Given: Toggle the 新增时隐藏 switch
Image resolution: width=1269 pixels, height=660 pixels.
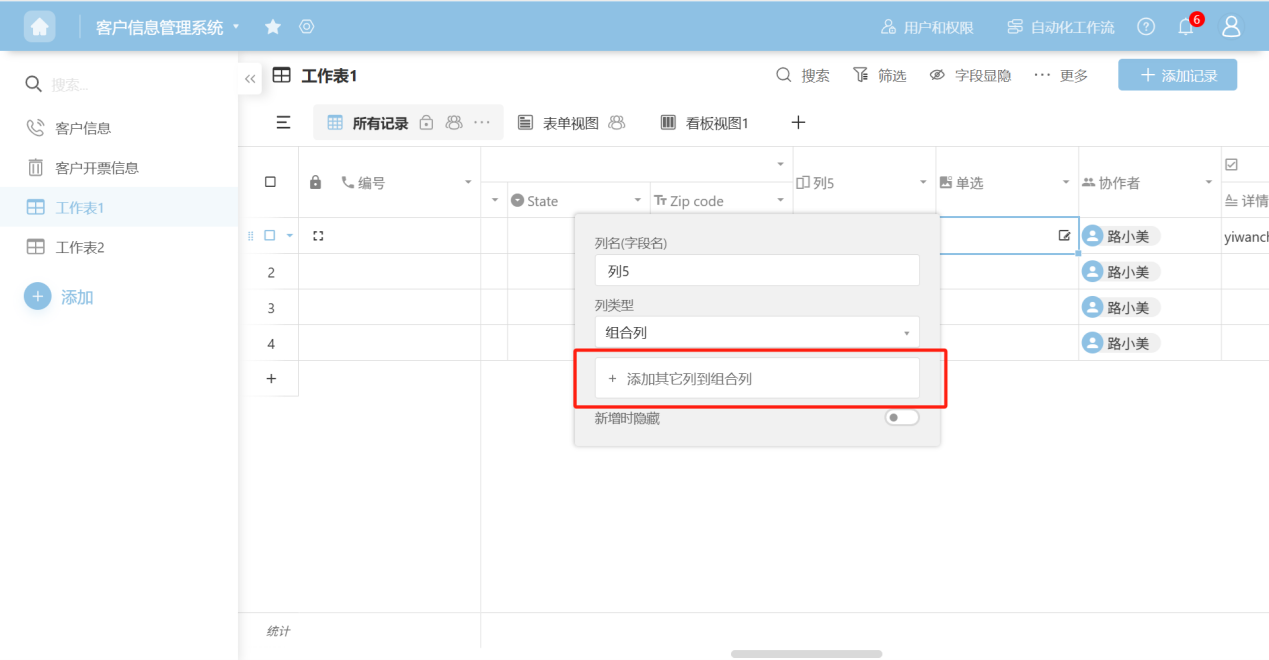Looking at the screenshot, I should point(901,418).
